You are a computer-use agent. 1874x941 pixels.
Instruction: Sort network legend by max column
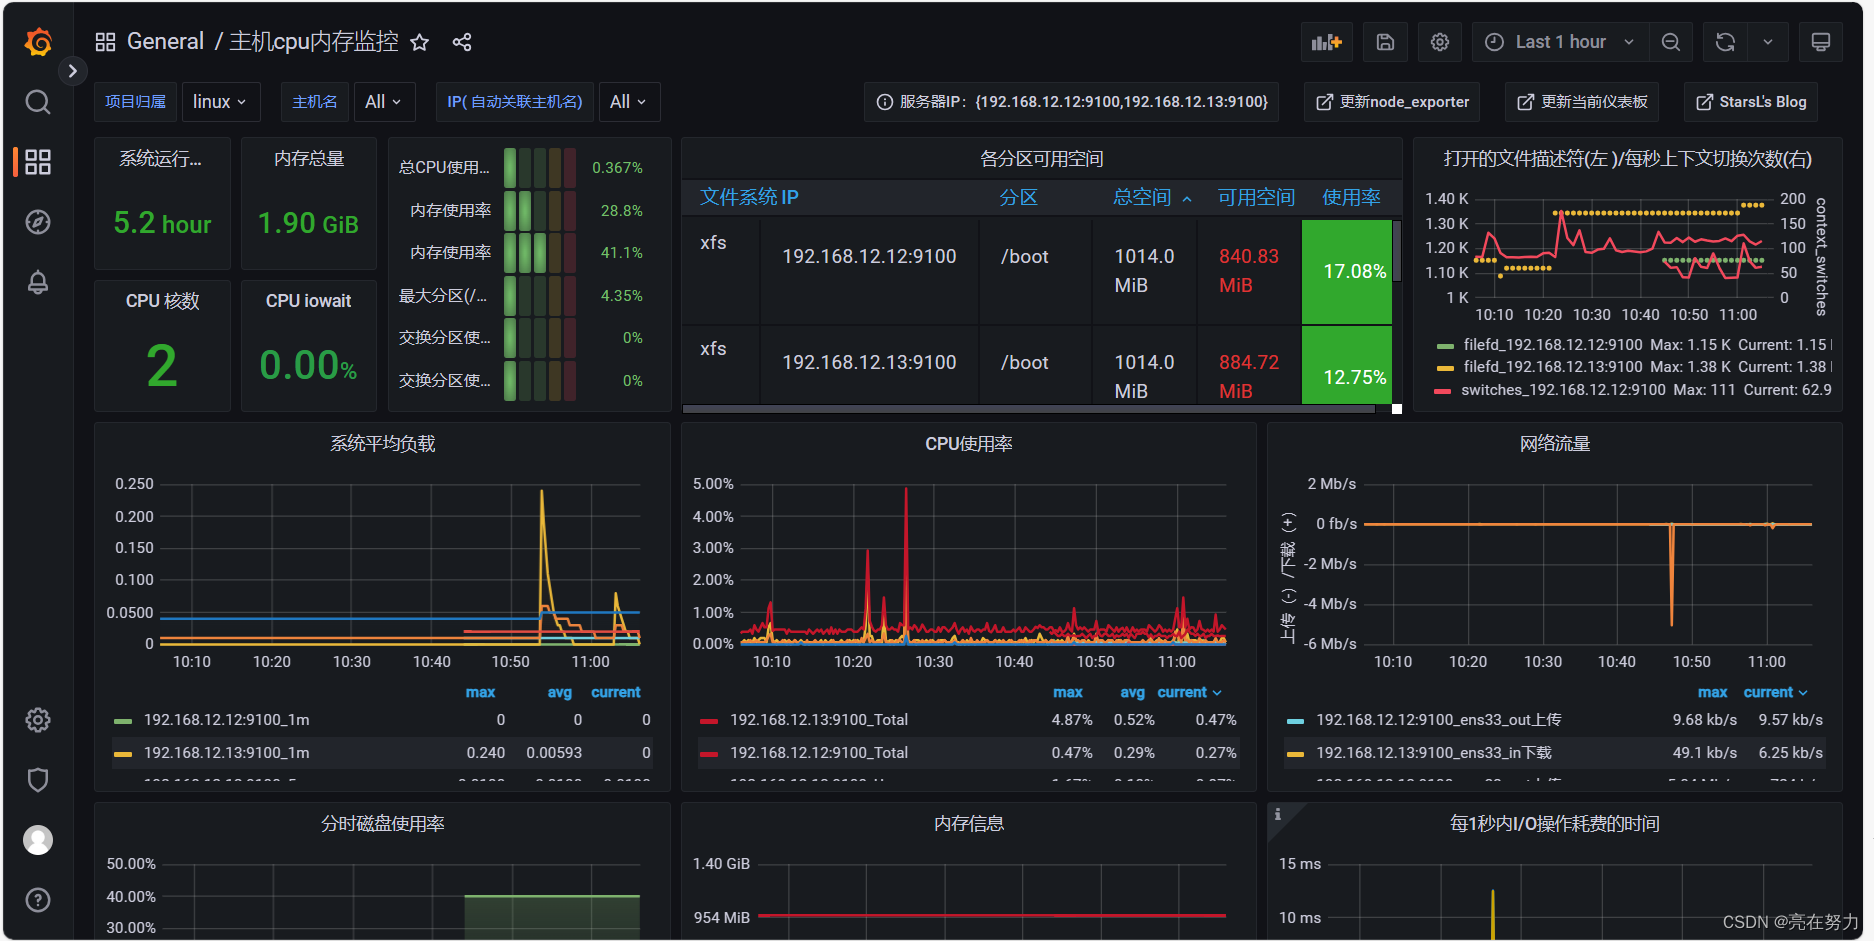(1712, 692)
